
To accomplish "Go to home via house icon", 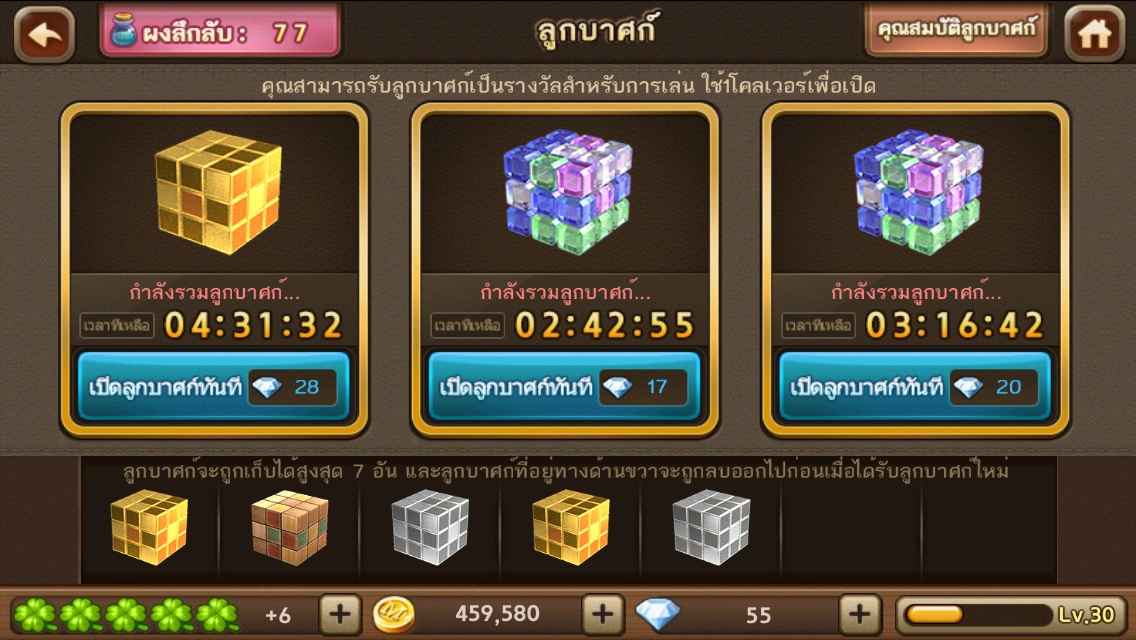I will (x=1094, y=33).
